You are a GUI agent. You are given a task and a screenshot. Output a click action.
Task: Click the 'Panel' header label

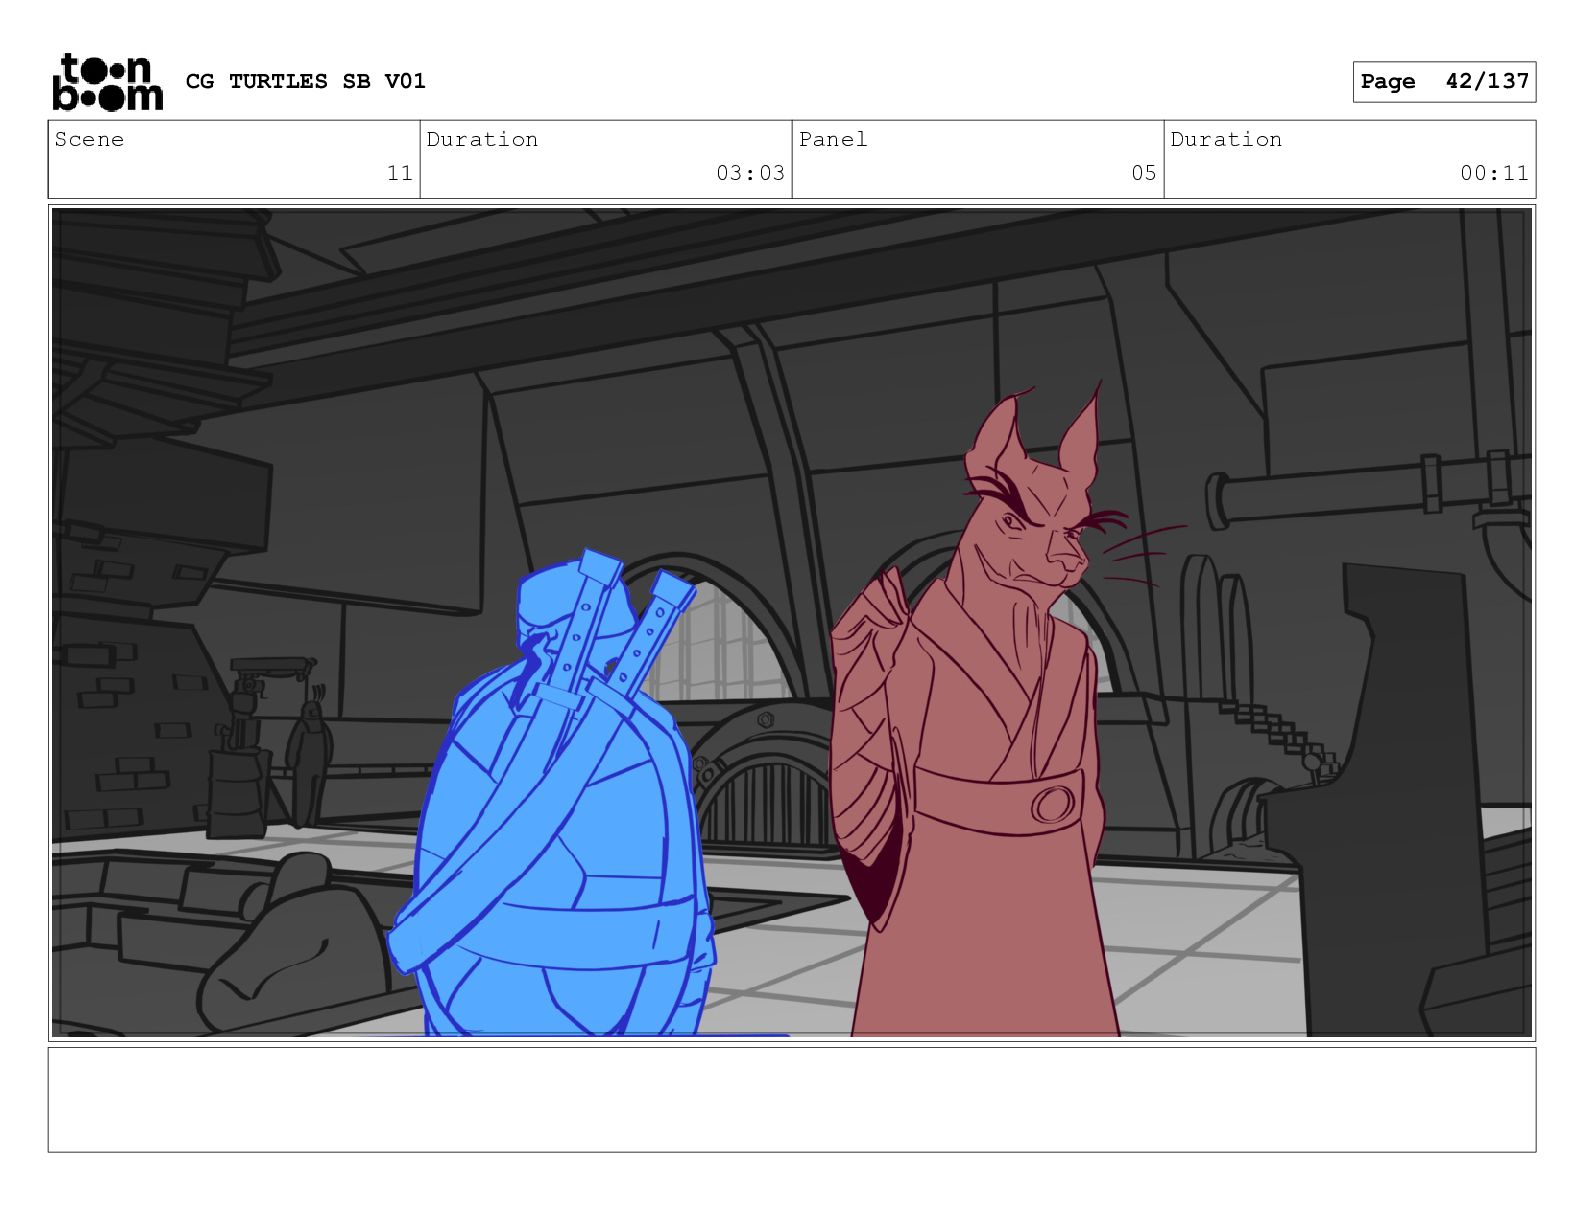(833, 139)
